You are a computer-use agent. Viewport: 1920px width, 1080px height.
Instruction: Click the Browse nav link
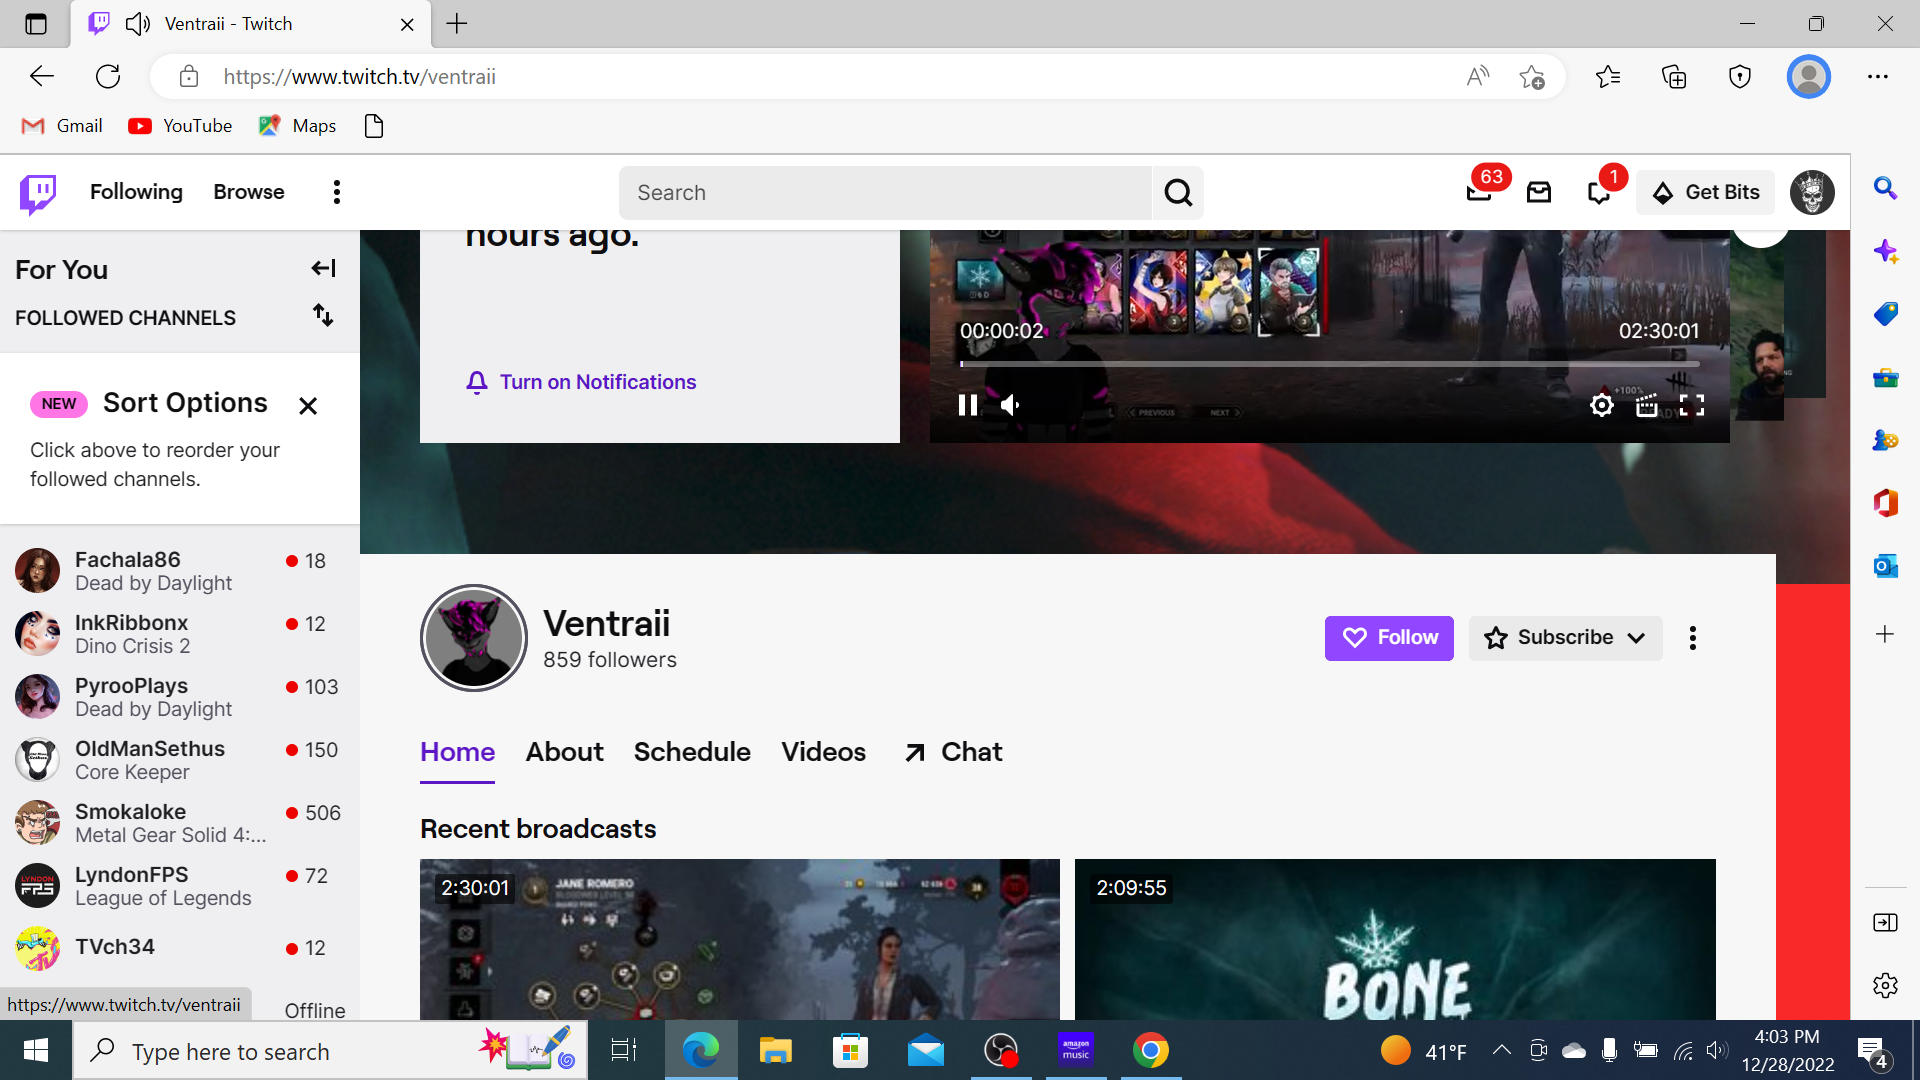[248, 192]
